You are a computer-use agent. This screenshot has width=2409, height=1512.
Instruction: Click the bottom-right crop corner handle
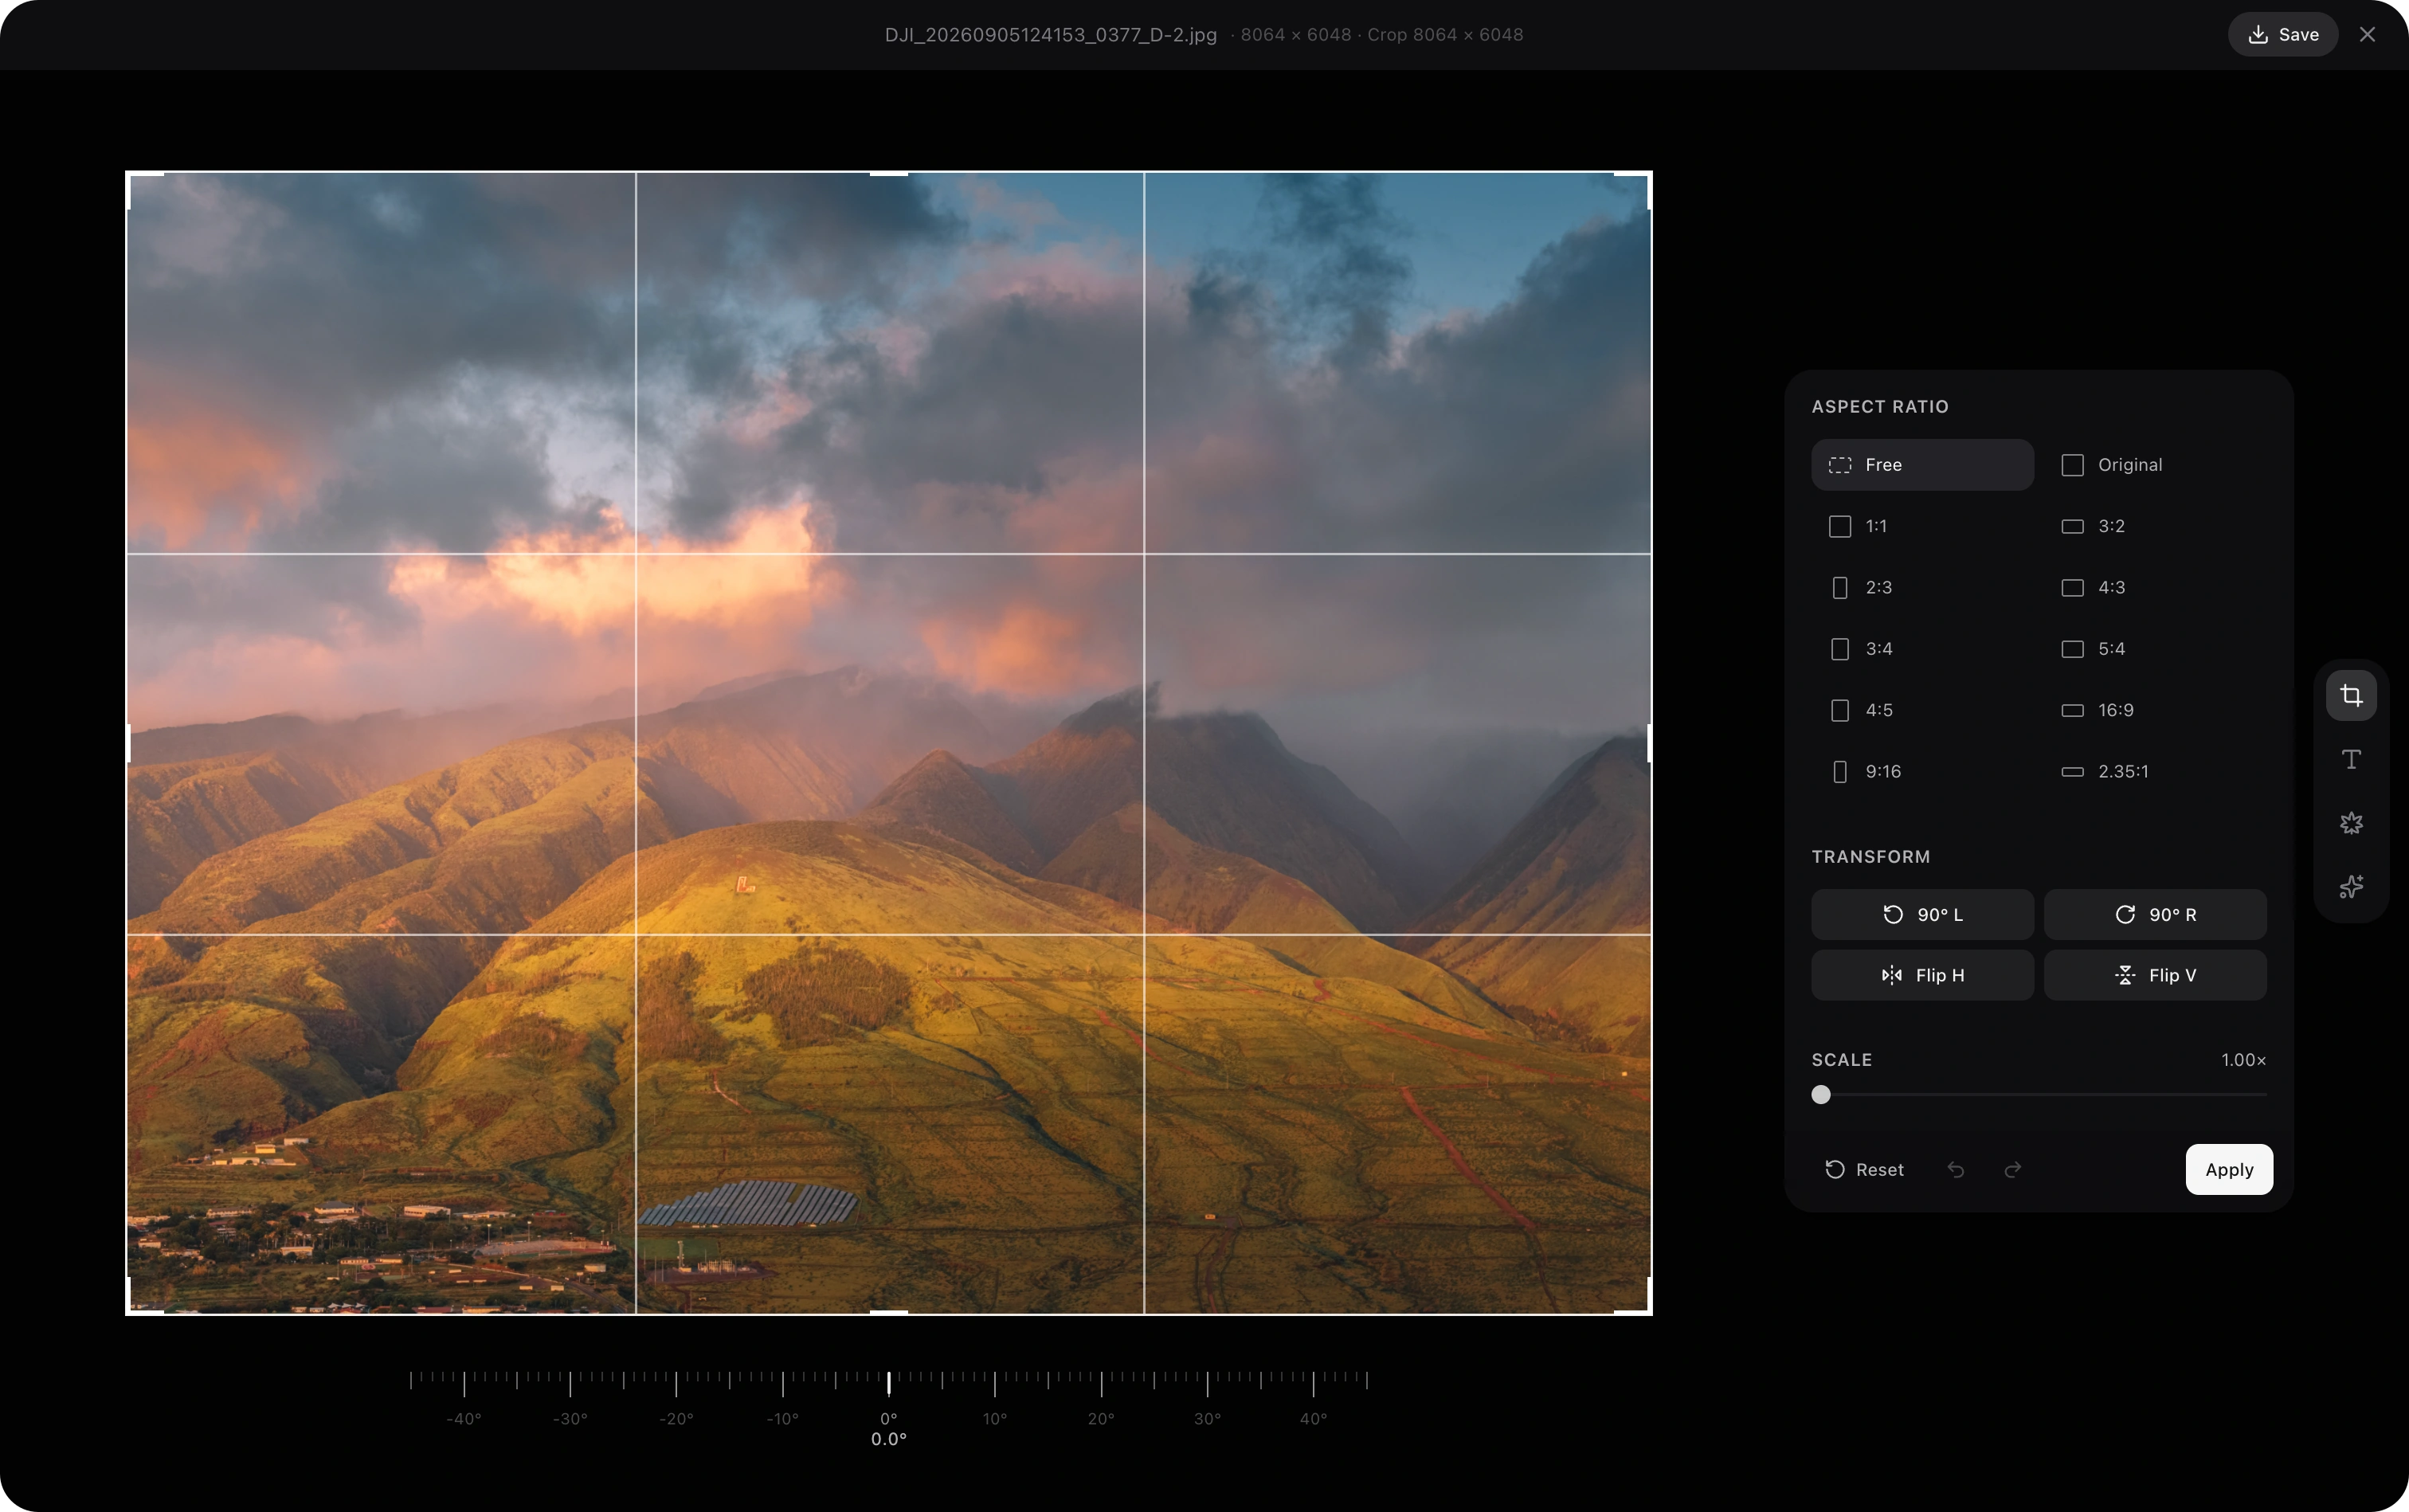(x=1633, y=1297)
